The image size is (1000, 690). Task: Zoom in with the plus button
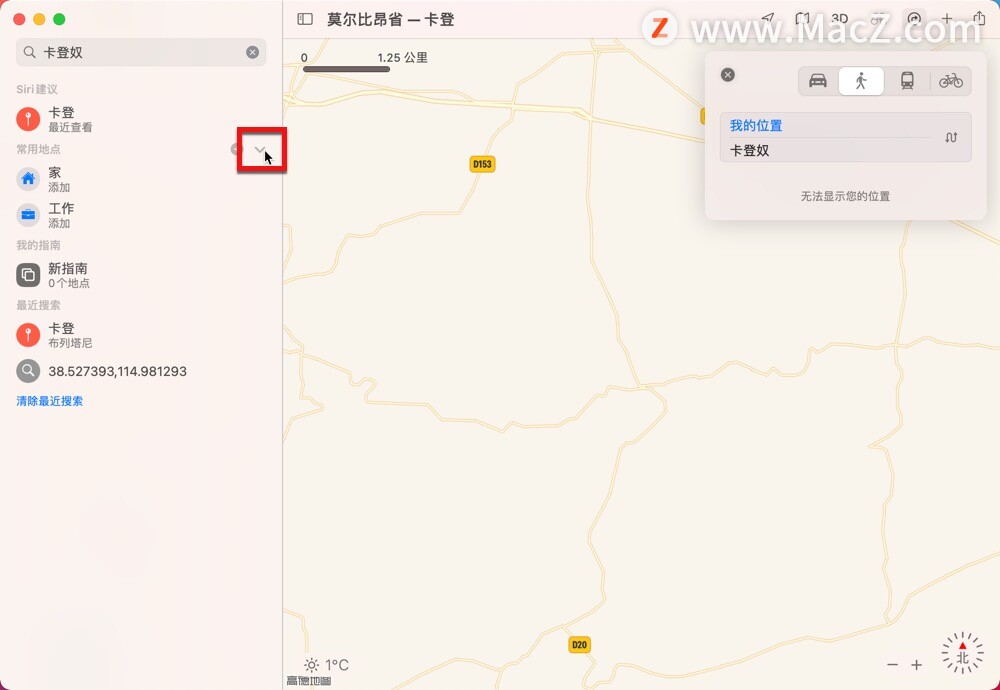[x=916, y=665]
